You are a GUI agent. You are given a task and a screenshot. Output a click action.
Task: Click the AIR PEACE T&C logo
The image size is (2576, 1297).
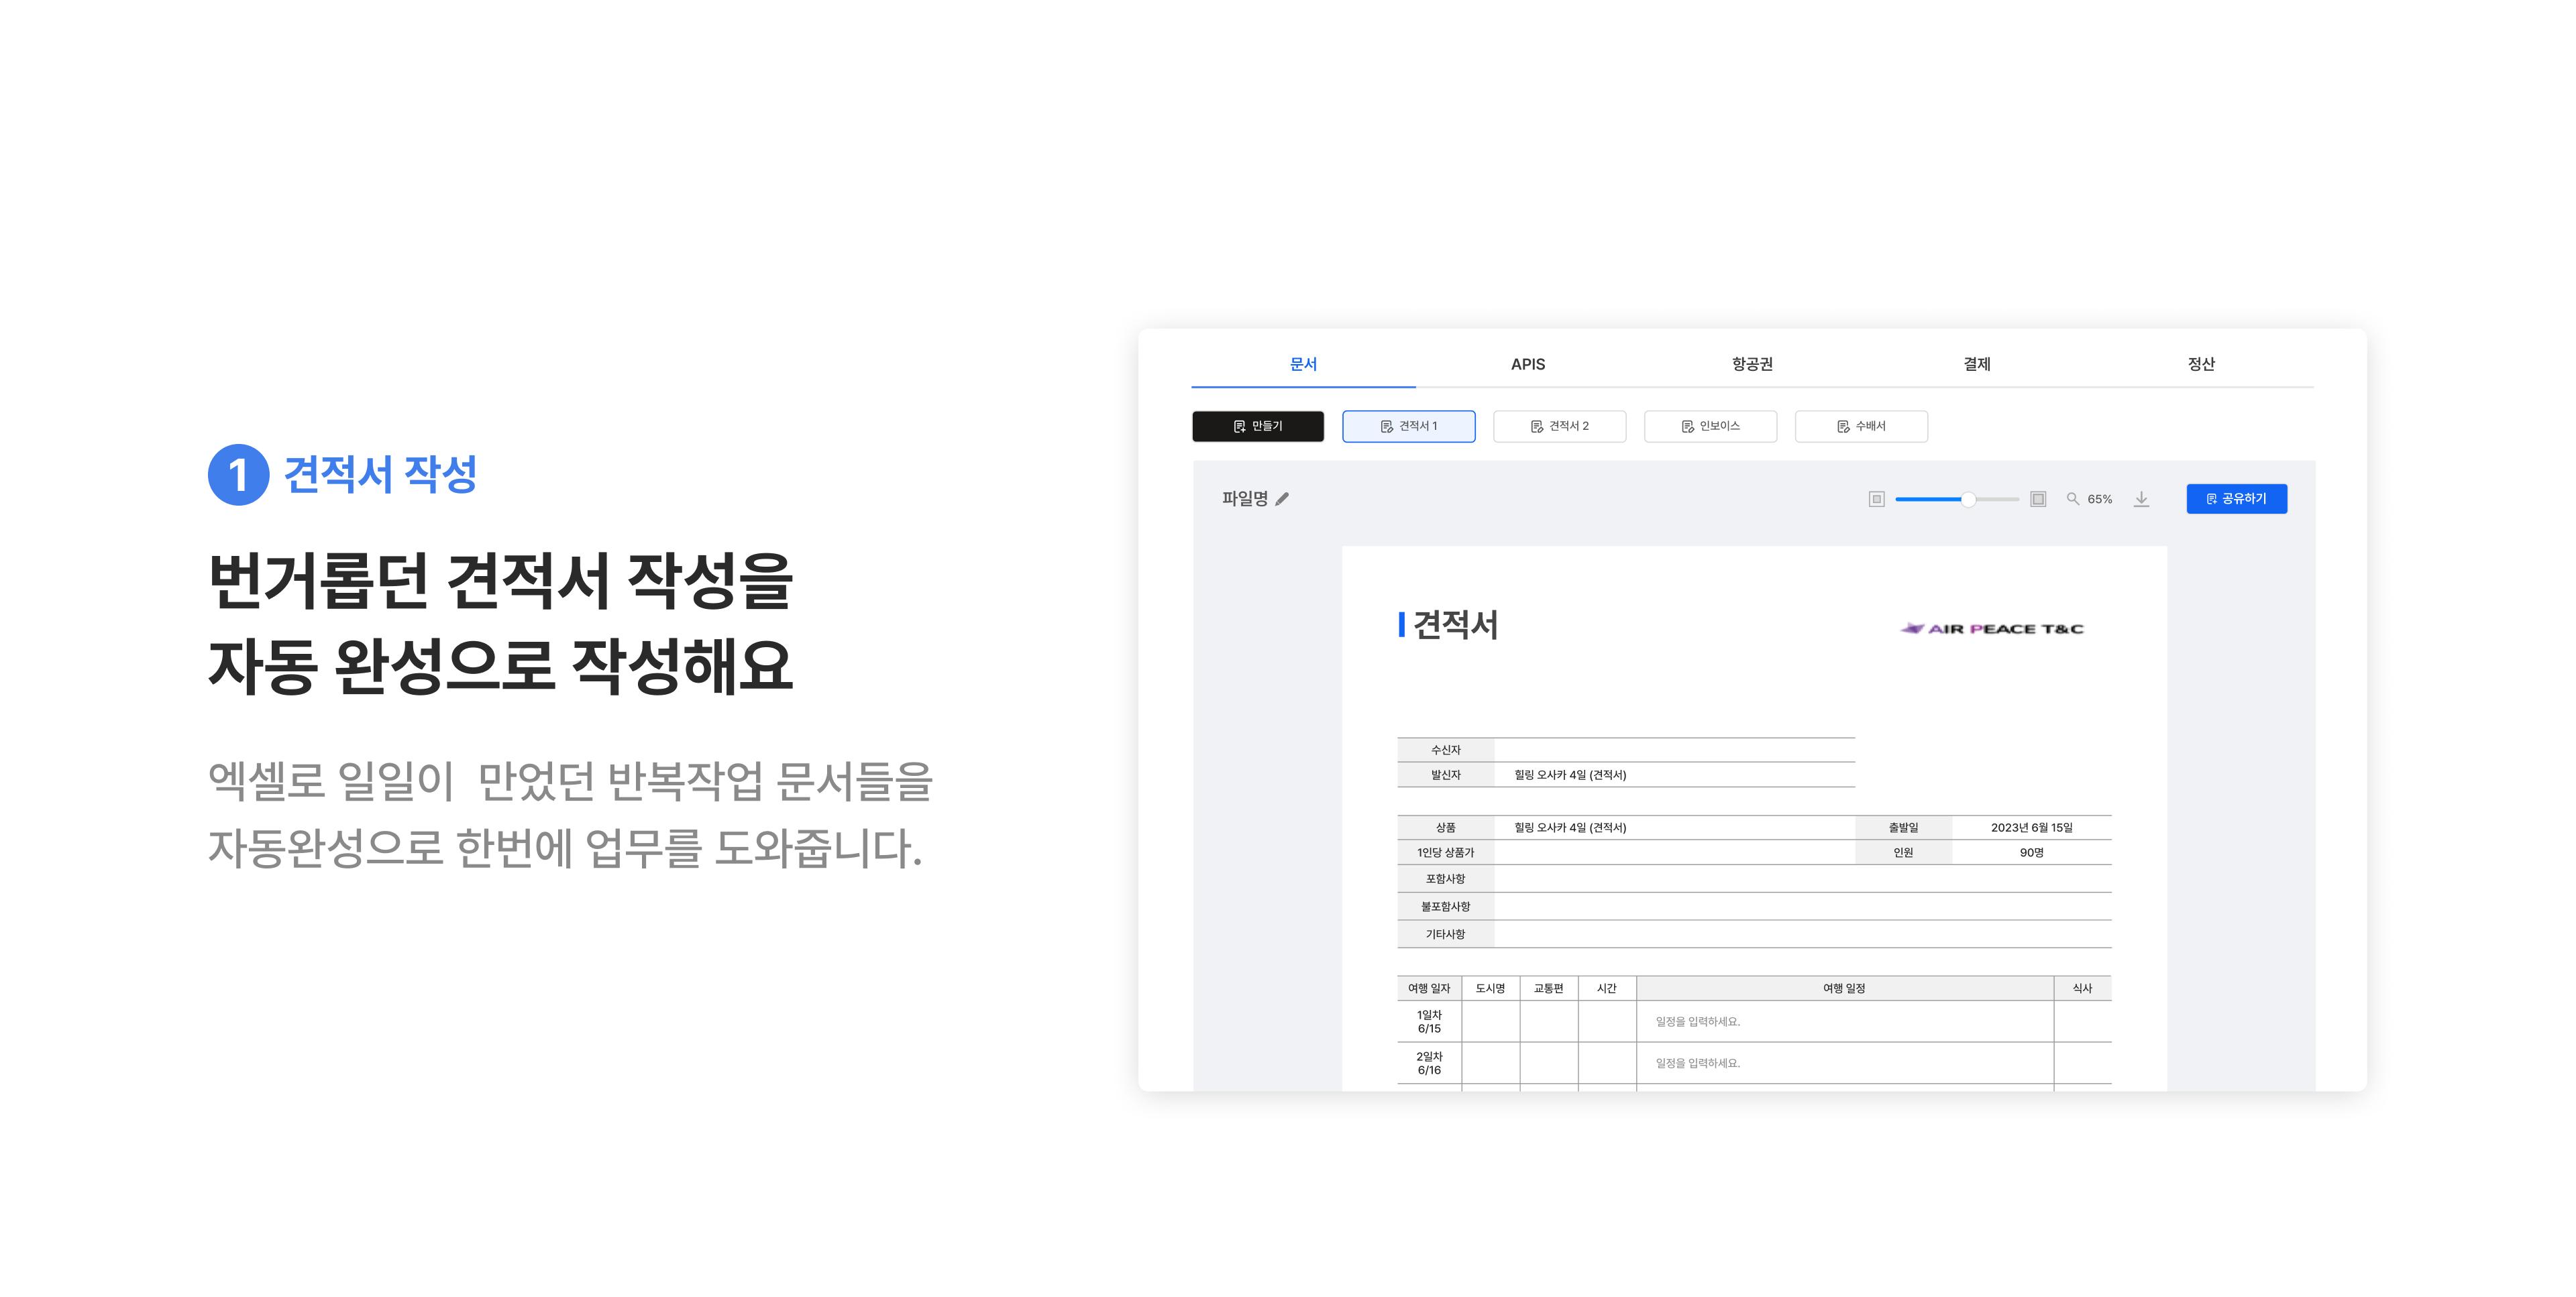click(x=1991, y=629)
